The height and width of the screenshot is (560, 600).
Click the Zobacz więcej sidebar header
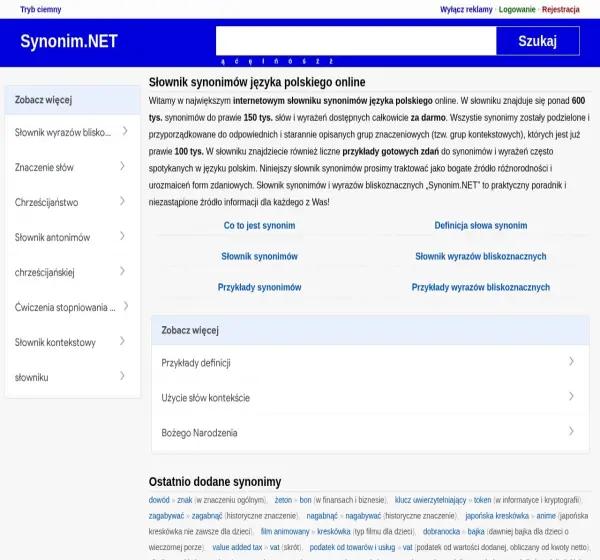pos(73,100)
